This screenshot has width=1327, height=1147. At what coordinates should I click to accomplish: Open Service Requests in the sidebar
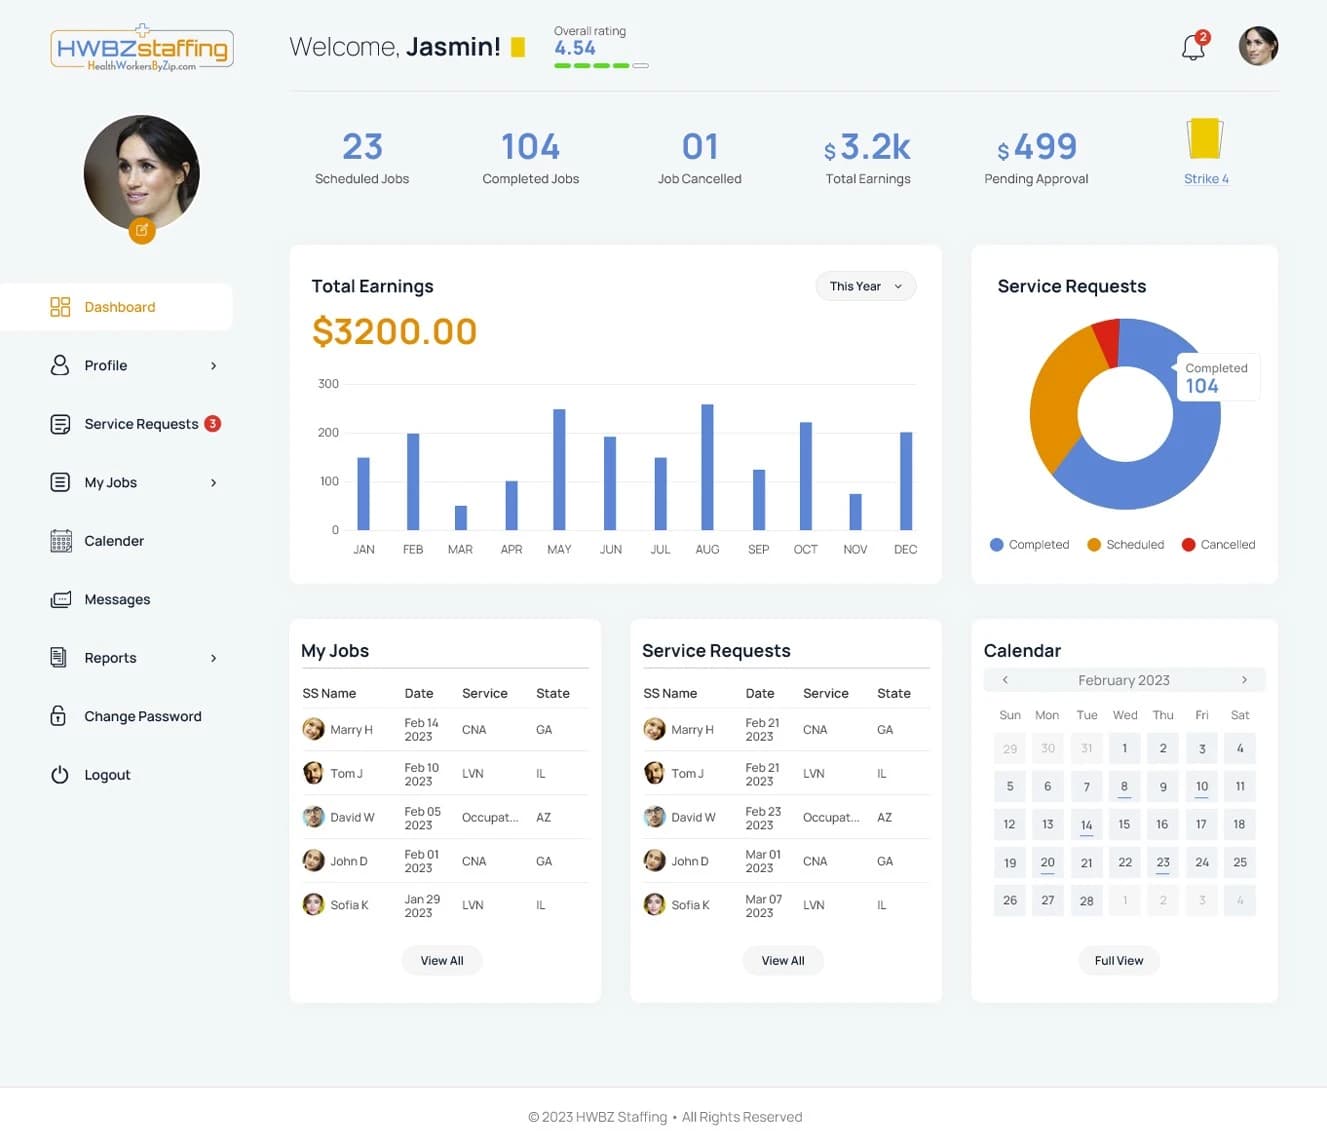pos(140,424)
